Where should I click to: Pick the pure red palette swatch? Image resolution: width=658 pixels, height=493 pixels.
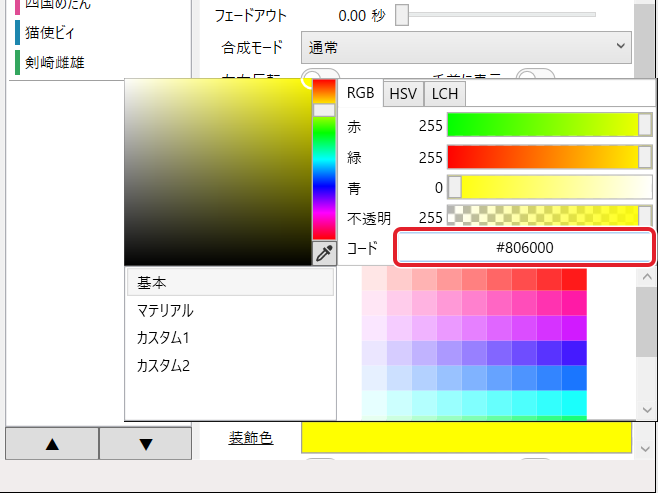574,279
